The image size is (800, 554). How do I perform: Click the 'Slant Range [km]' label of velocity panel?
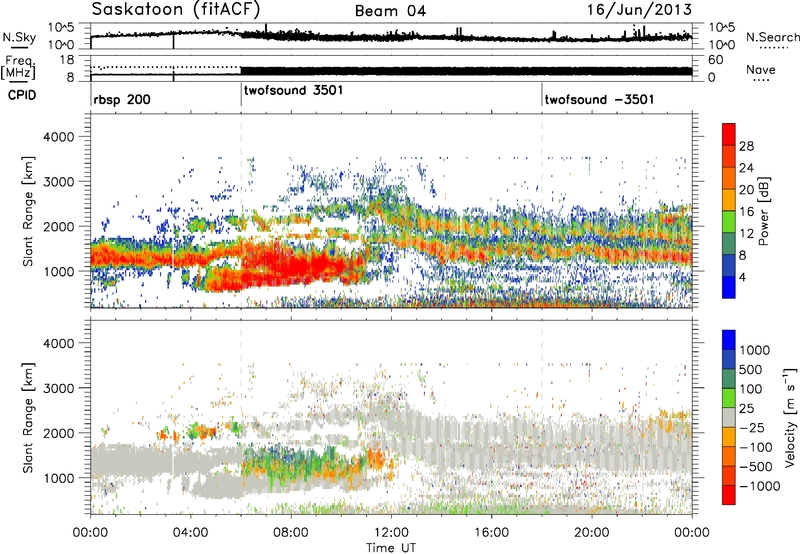(x=28, y=417)
